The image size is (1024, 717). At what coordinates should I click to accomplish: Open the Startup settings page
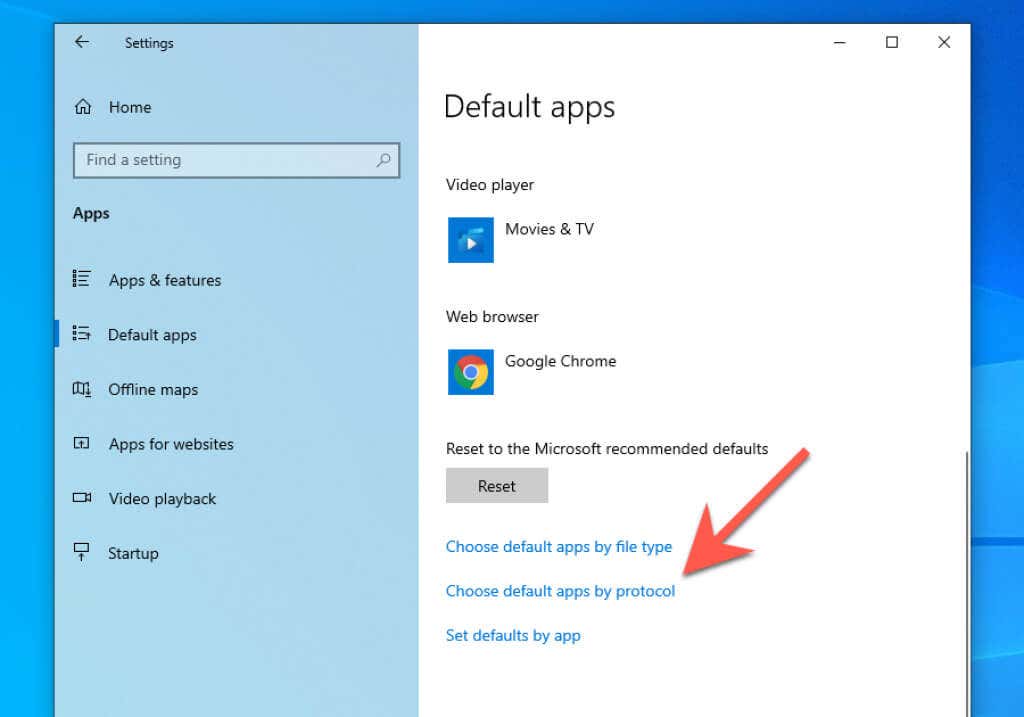(133, 554)
